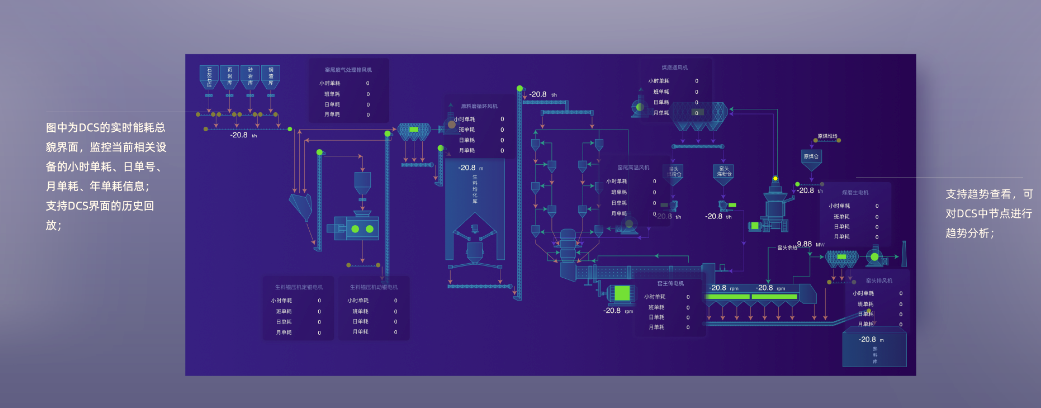This screenshot has height=408, width=1041.
Task: Click the -20.8 rpm value under kiln motor
Action: coord(618,310)
